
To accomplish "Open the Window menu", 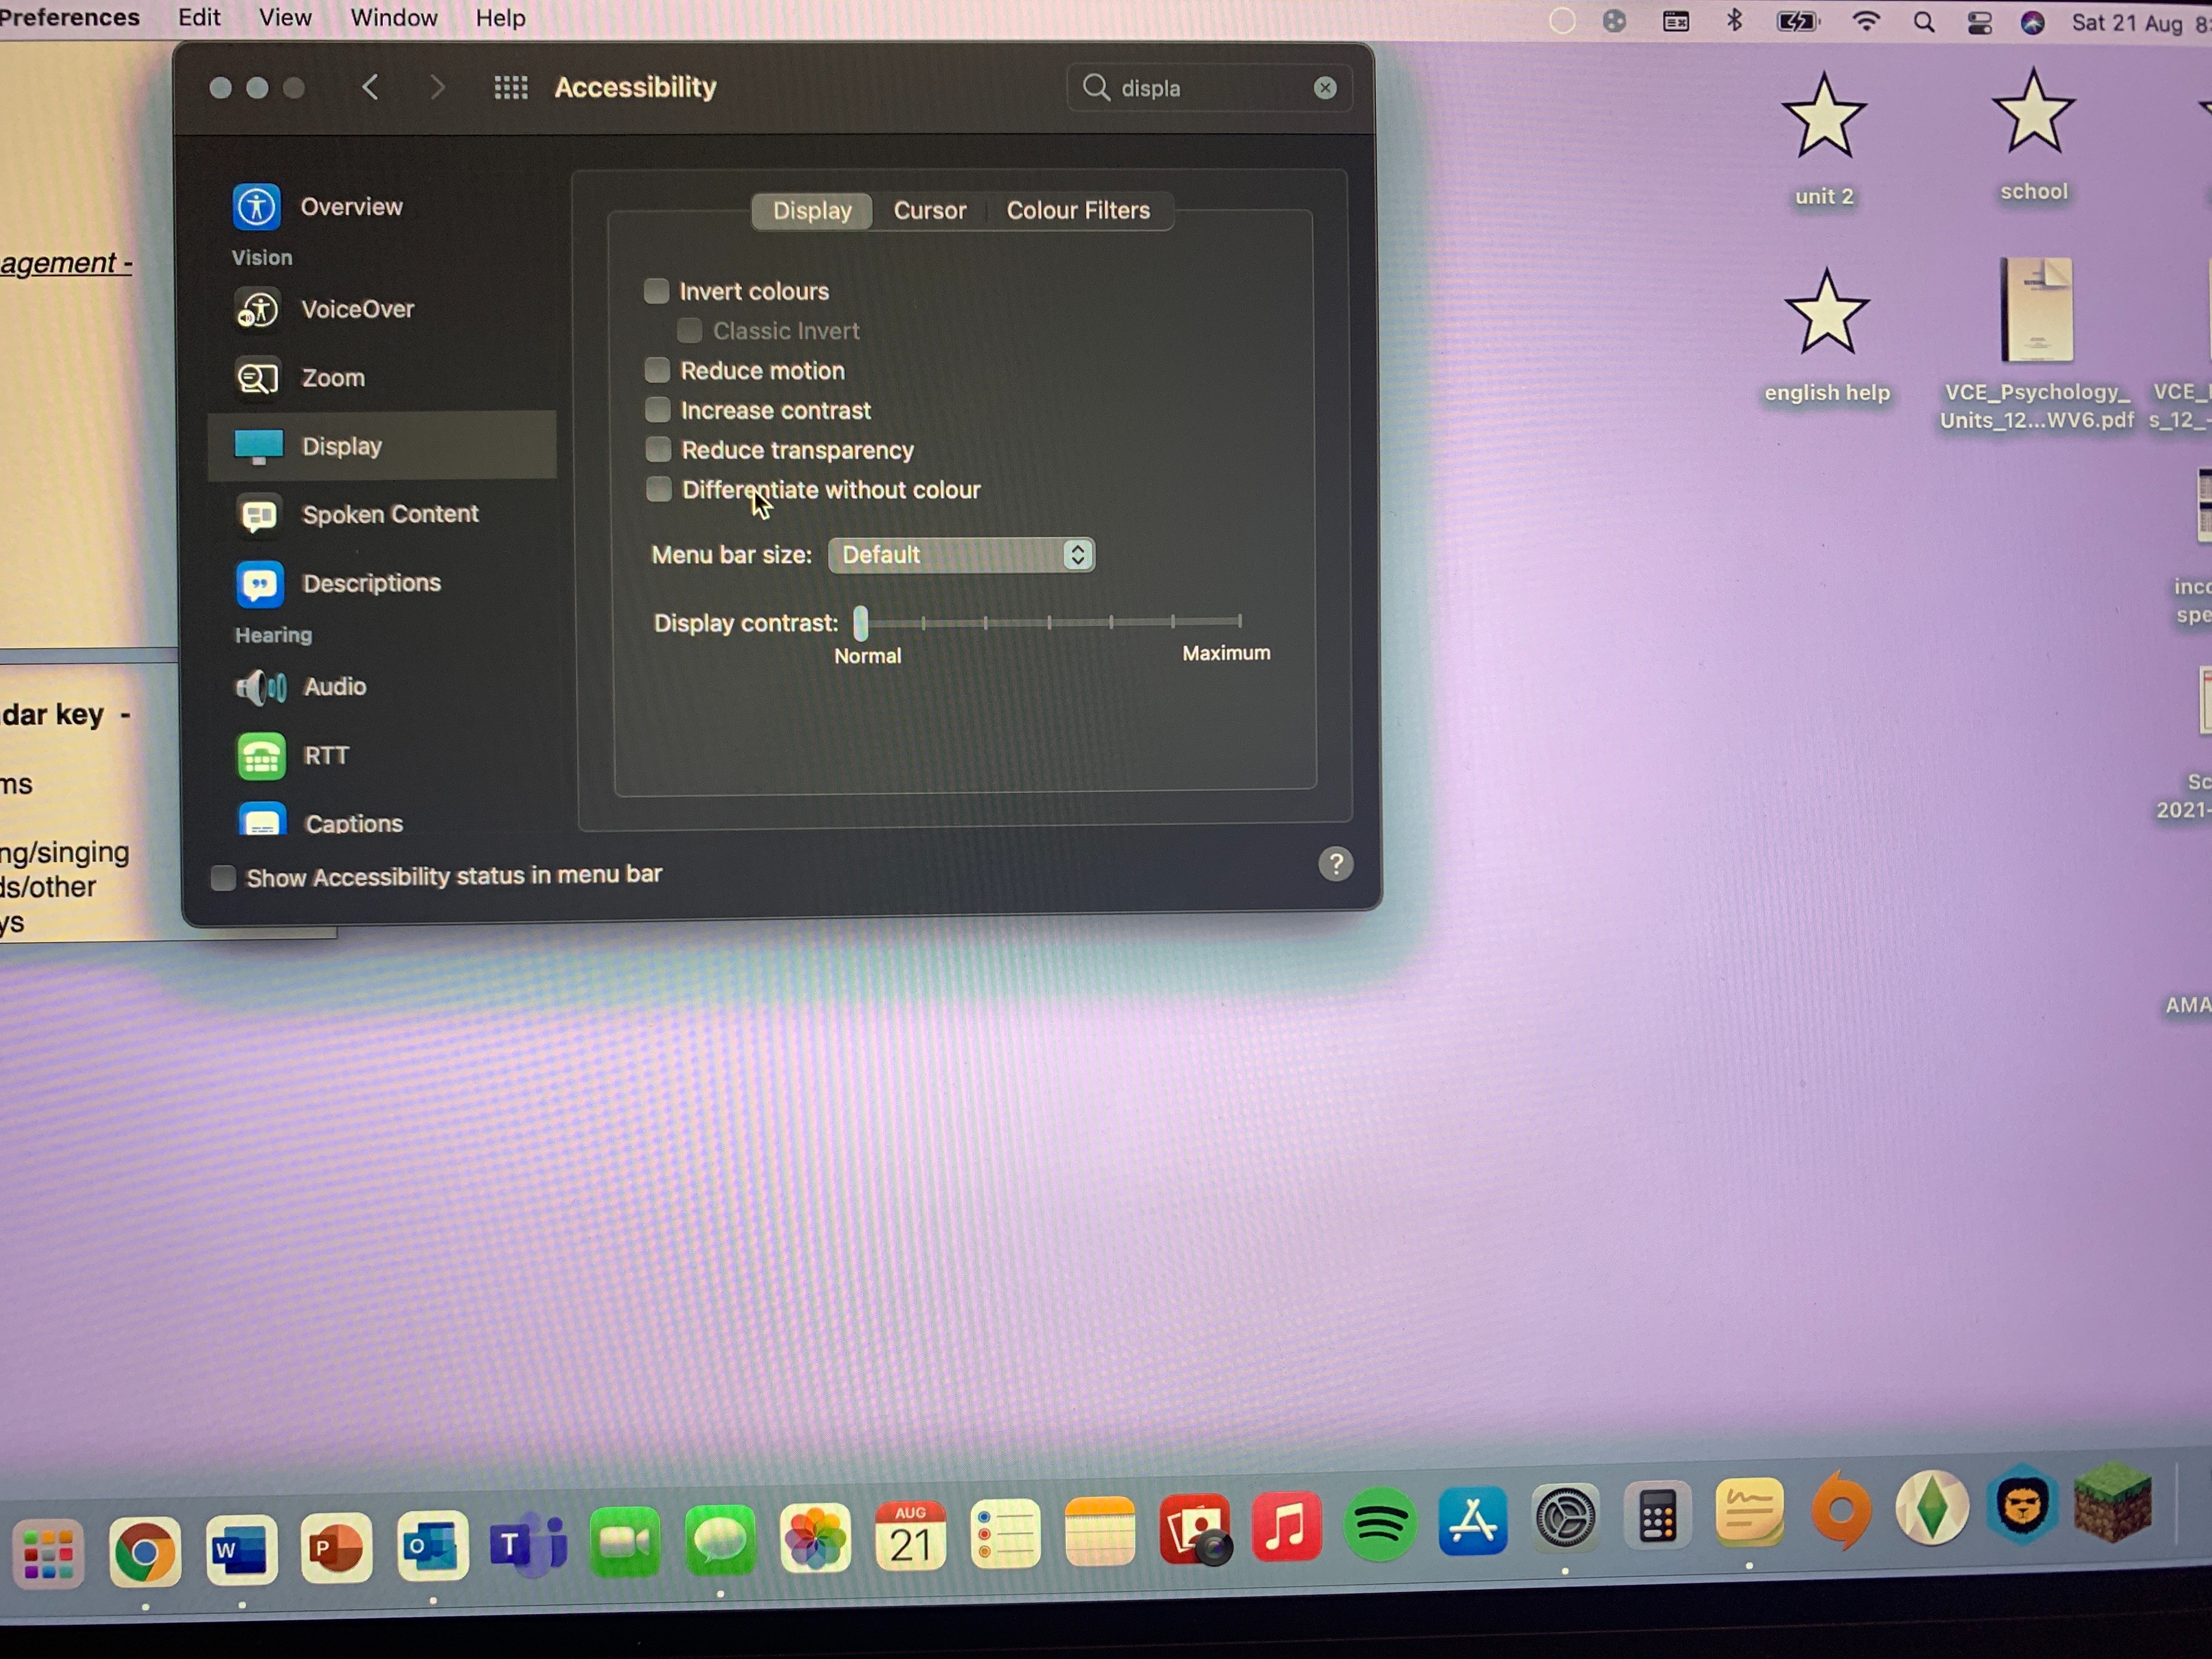I will (x=393, y=18).
